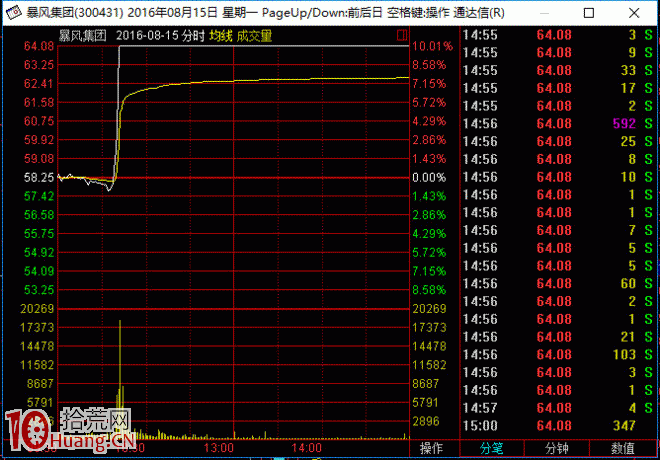Click the 10.01% label on the right axis
660x460 pixels.
[432, 46]
